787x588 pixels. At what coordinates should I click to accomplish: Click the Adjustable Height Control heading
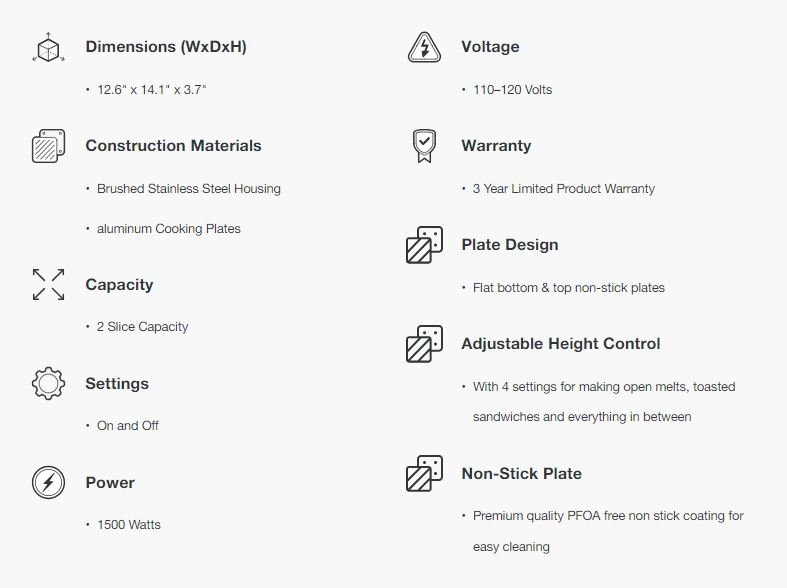coord(560,344)
